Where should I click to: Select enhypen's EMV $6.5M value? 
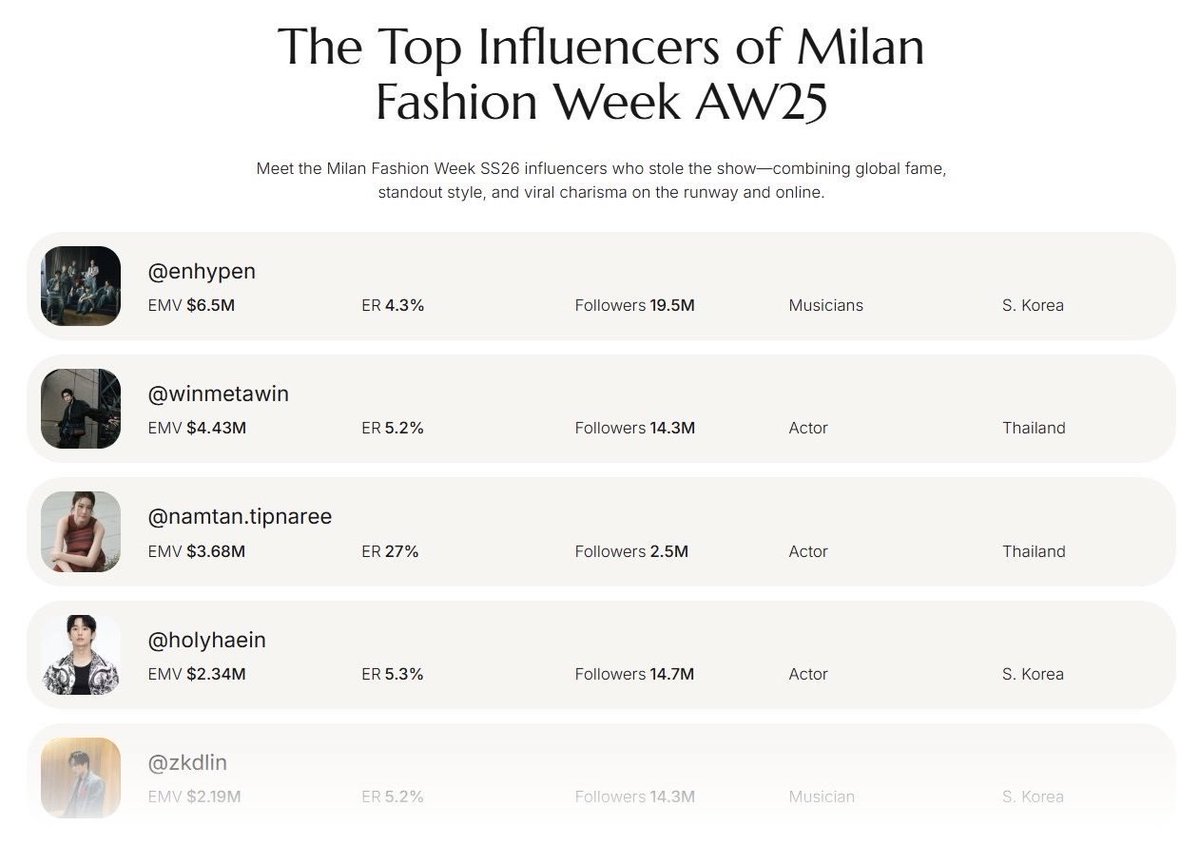coord(191,305)
